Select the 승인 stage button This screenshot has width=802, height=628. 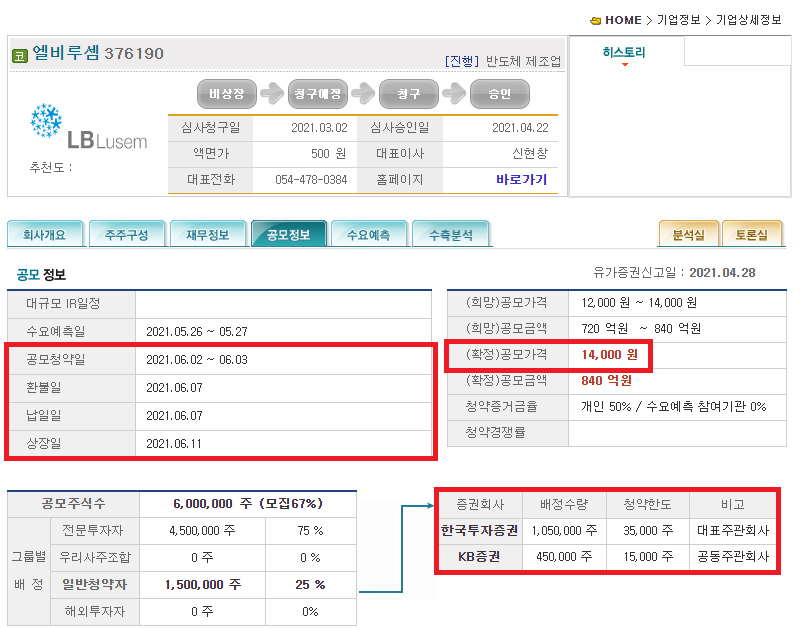pyautogui.click(x=500, y=94)
